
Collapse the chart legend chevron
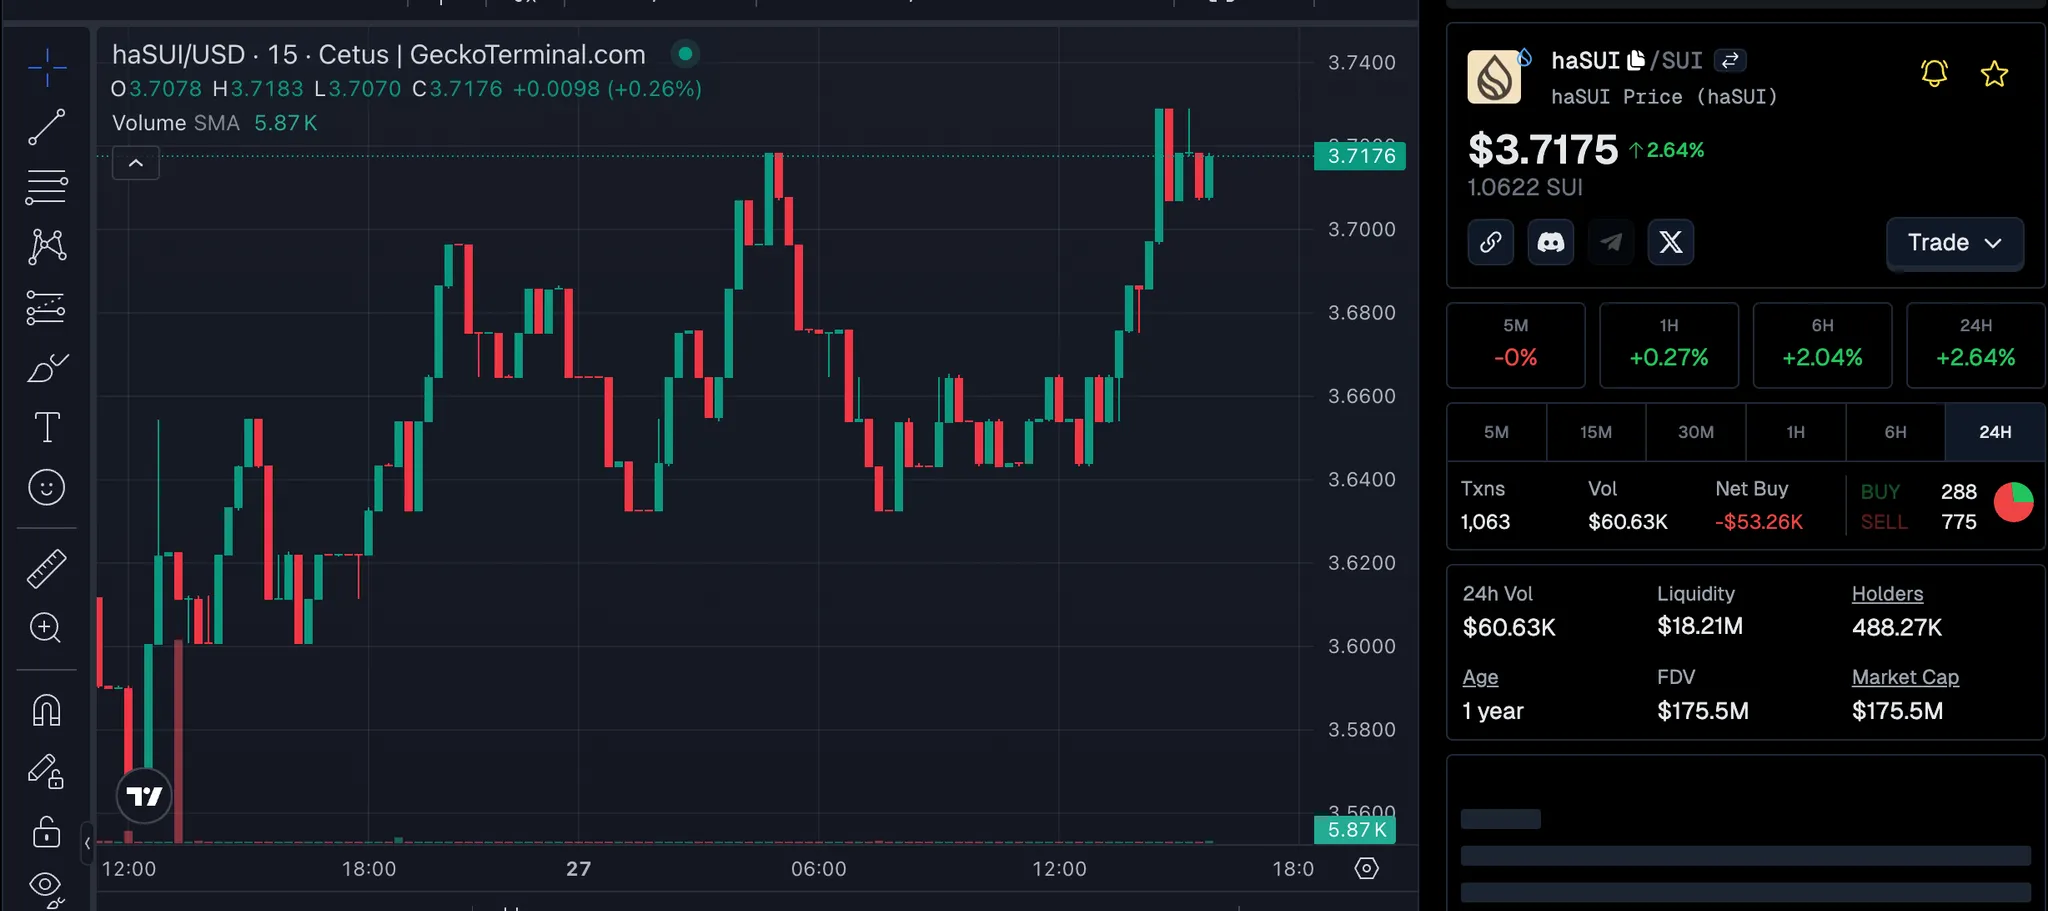[x=136, y=163]
